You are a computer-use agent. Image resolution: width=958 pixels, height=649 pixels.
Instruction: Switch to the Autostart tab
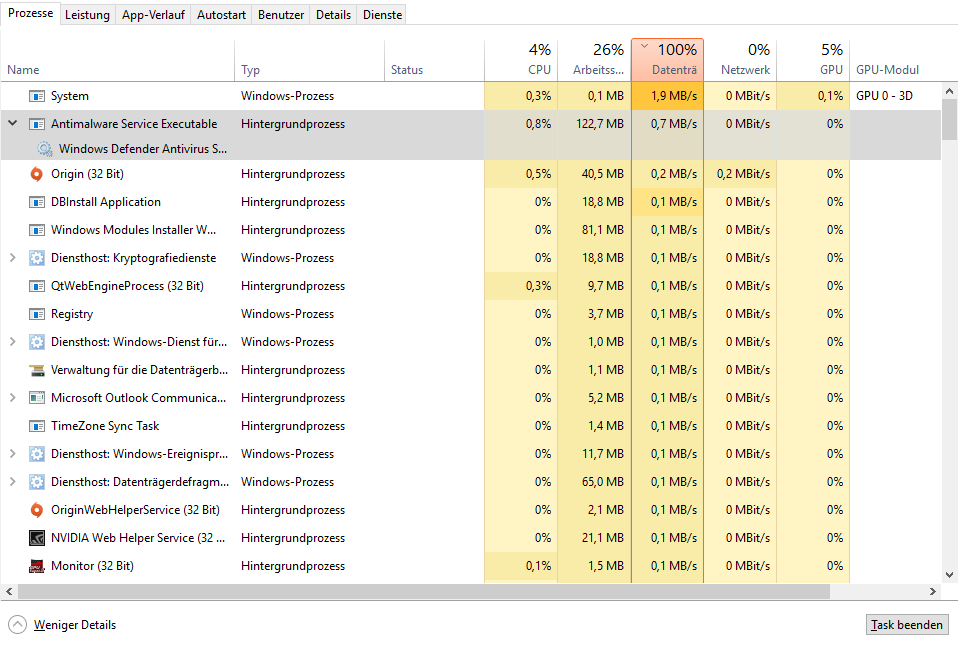coord(221,15)
